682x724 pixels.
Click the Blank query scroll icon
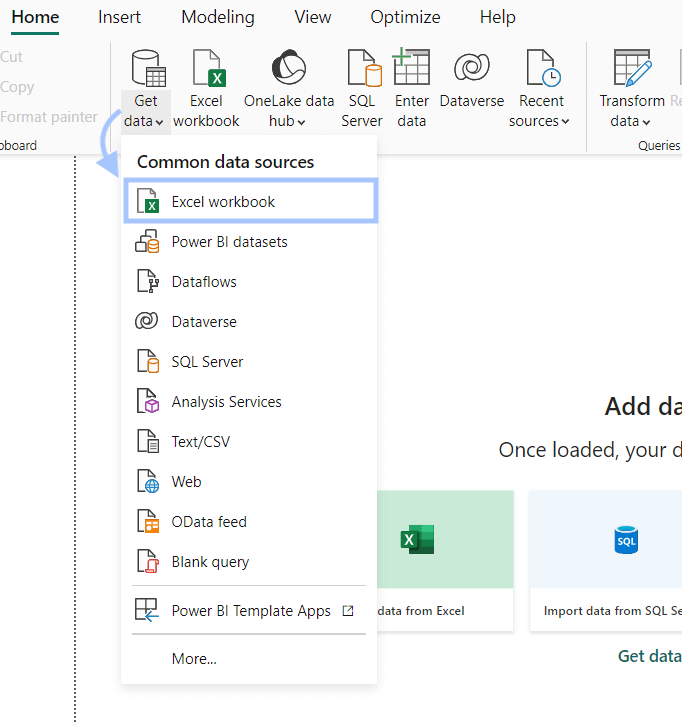click(148, 561)
